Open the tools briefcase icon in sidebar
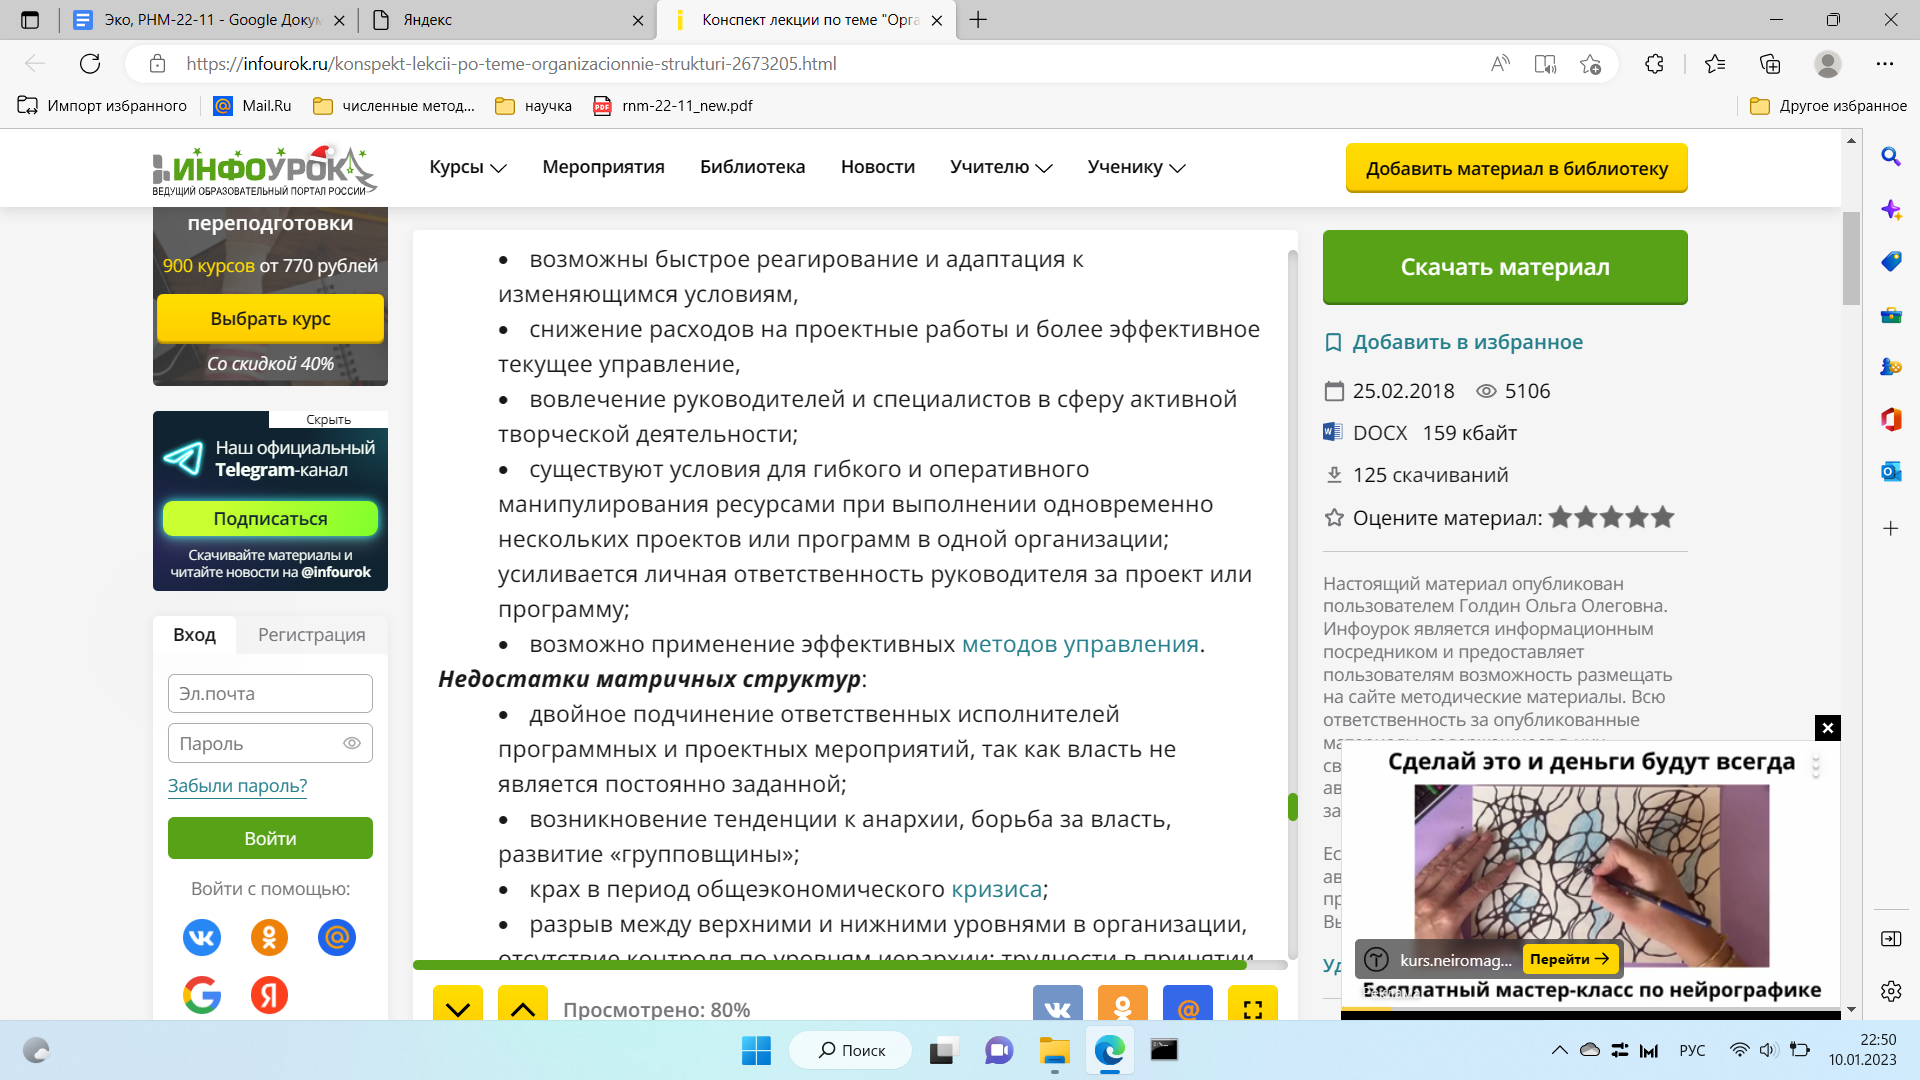 (x=1890, y=315)
